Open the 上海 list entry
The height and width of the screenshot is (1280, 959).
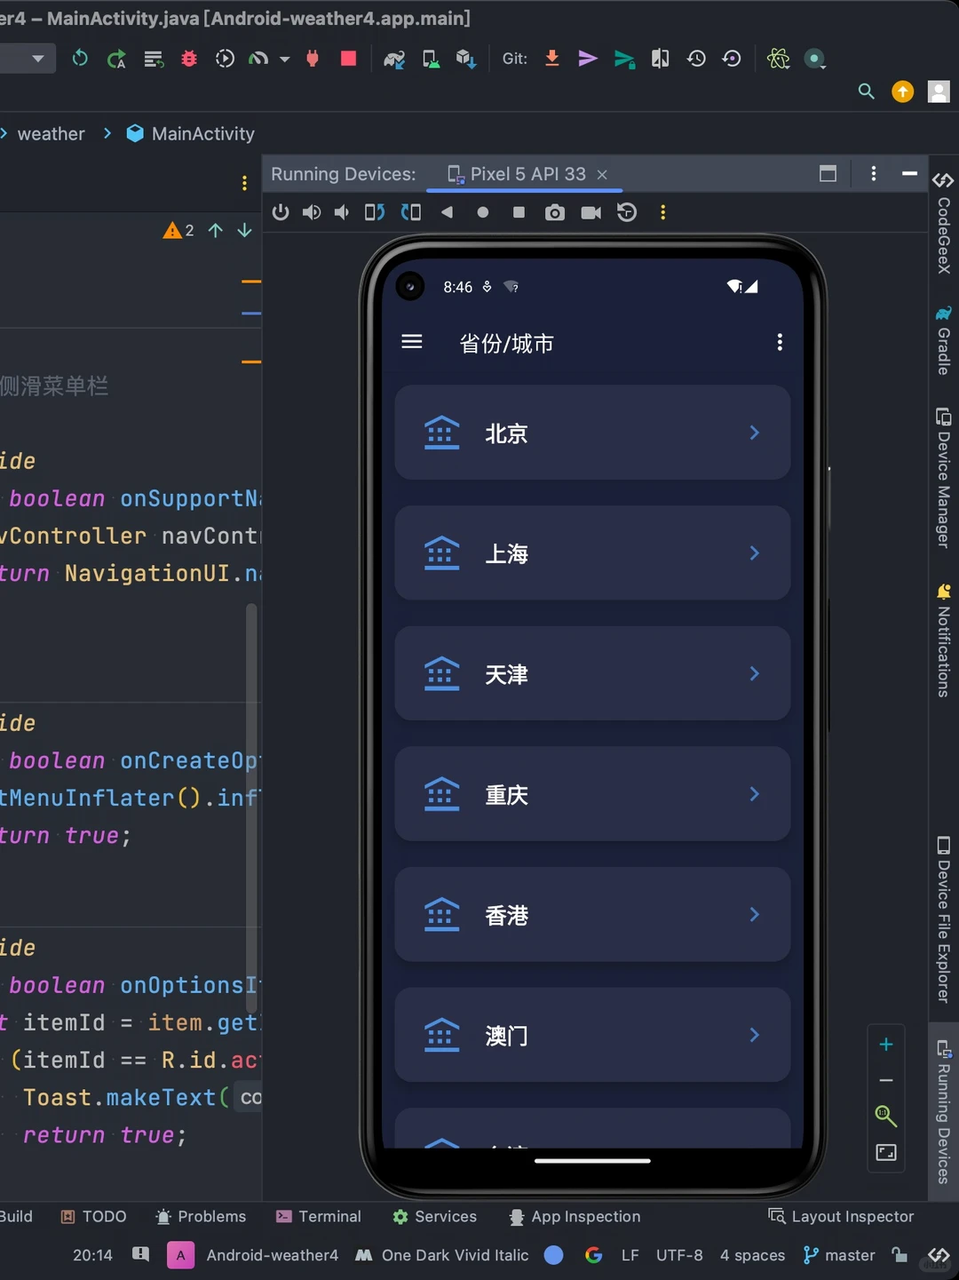[x=593, y=553]
